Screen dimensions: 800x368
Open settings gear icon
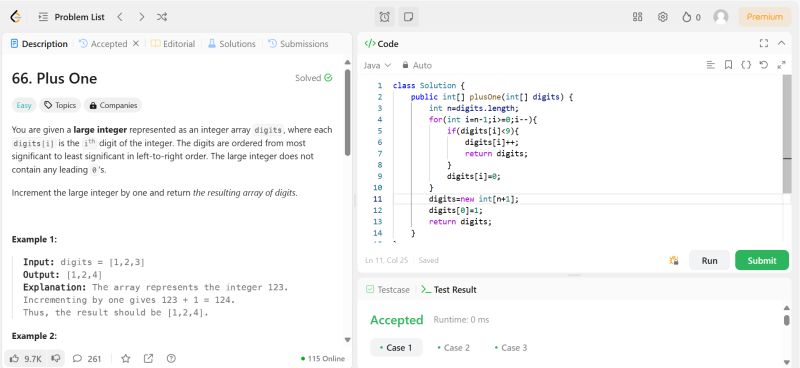(x=662, y=17)
